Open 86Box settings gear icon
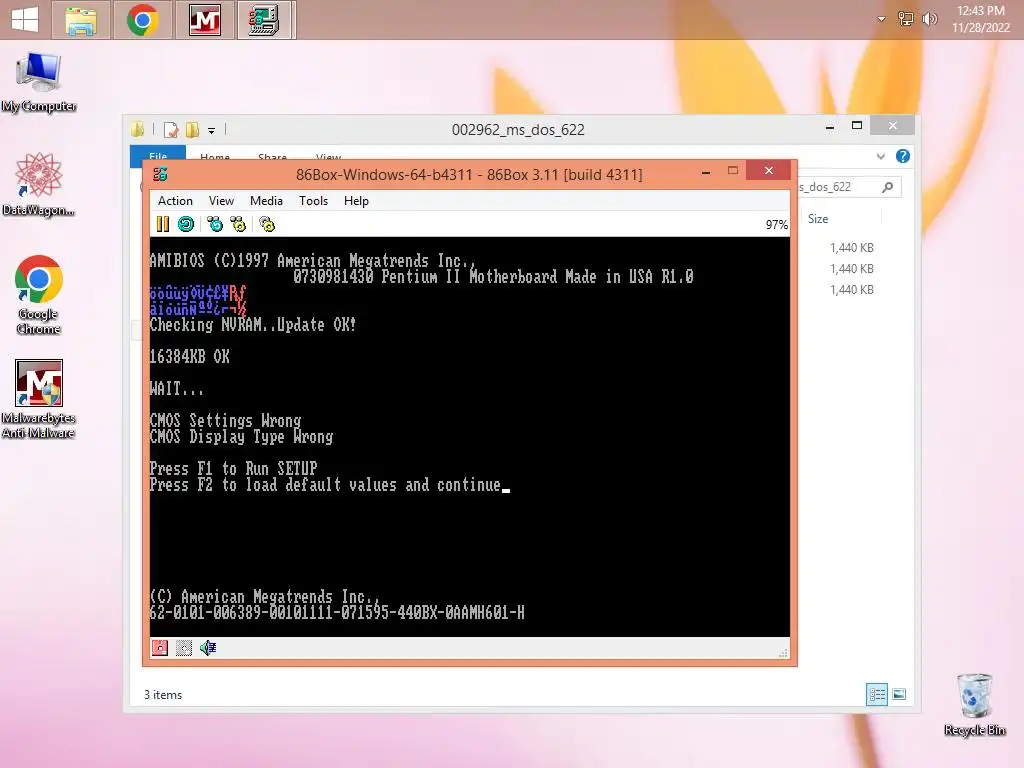 (x=267, y=225)
